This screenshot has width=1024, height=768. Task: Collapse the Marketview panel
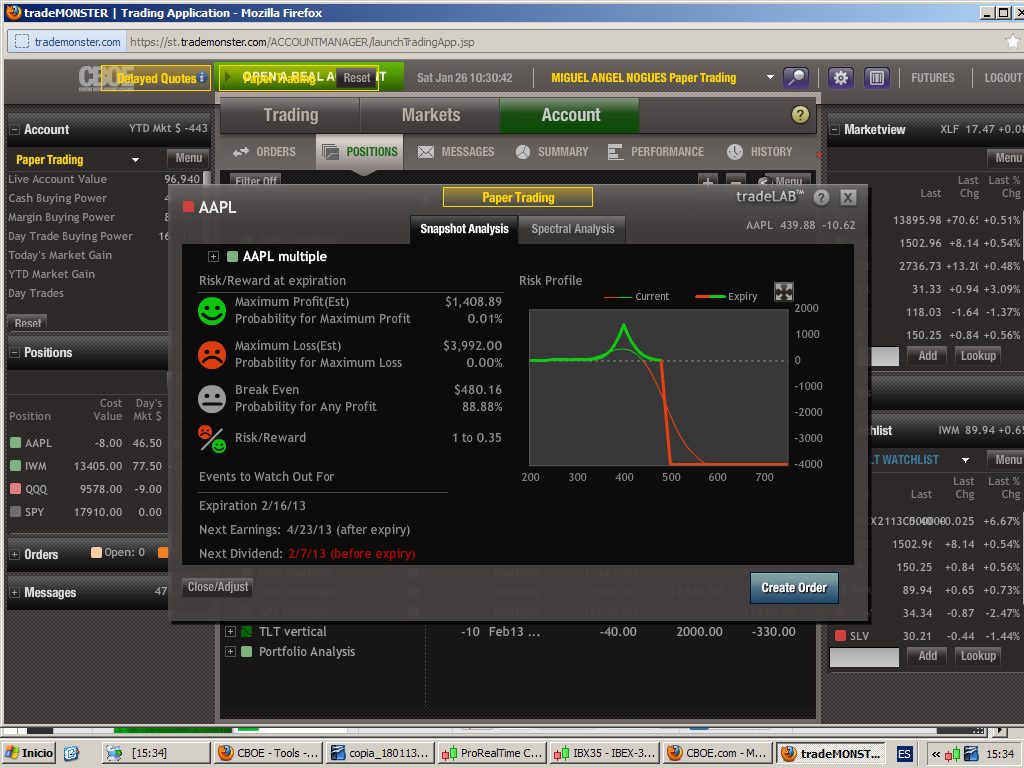[834, 130]
